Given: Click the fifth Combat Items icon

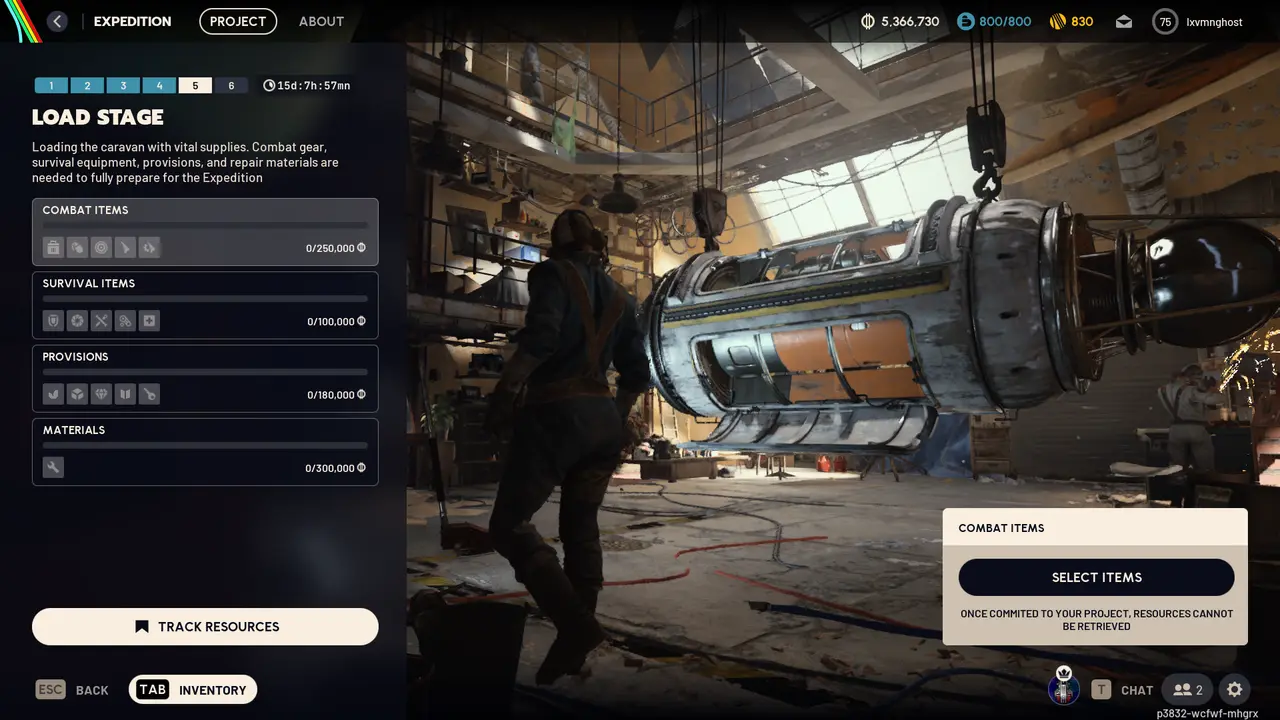Looking at the screenshot, I should (149, 247).
